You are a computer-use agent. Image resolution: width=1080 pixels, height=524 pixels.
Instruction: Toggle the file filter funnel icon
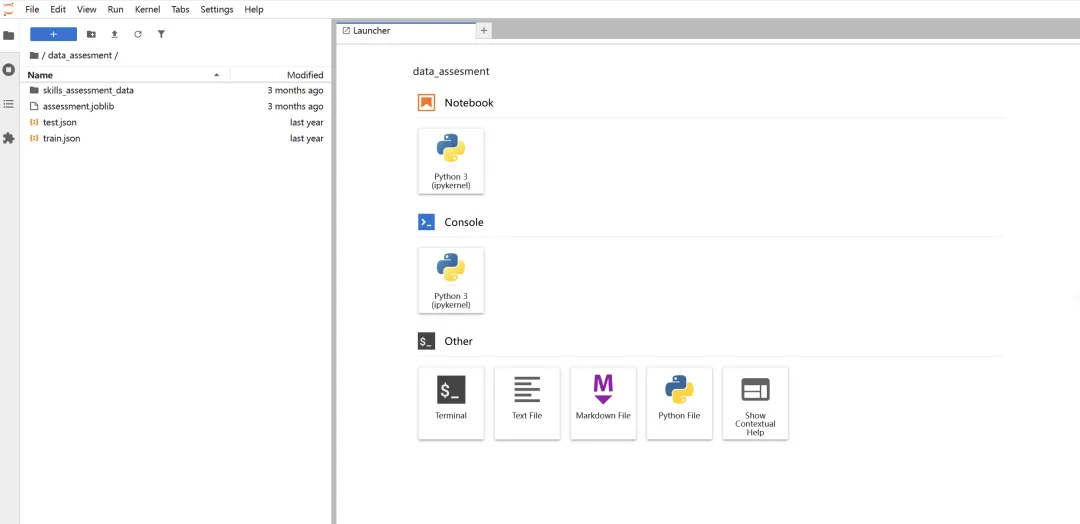(161, 34)
